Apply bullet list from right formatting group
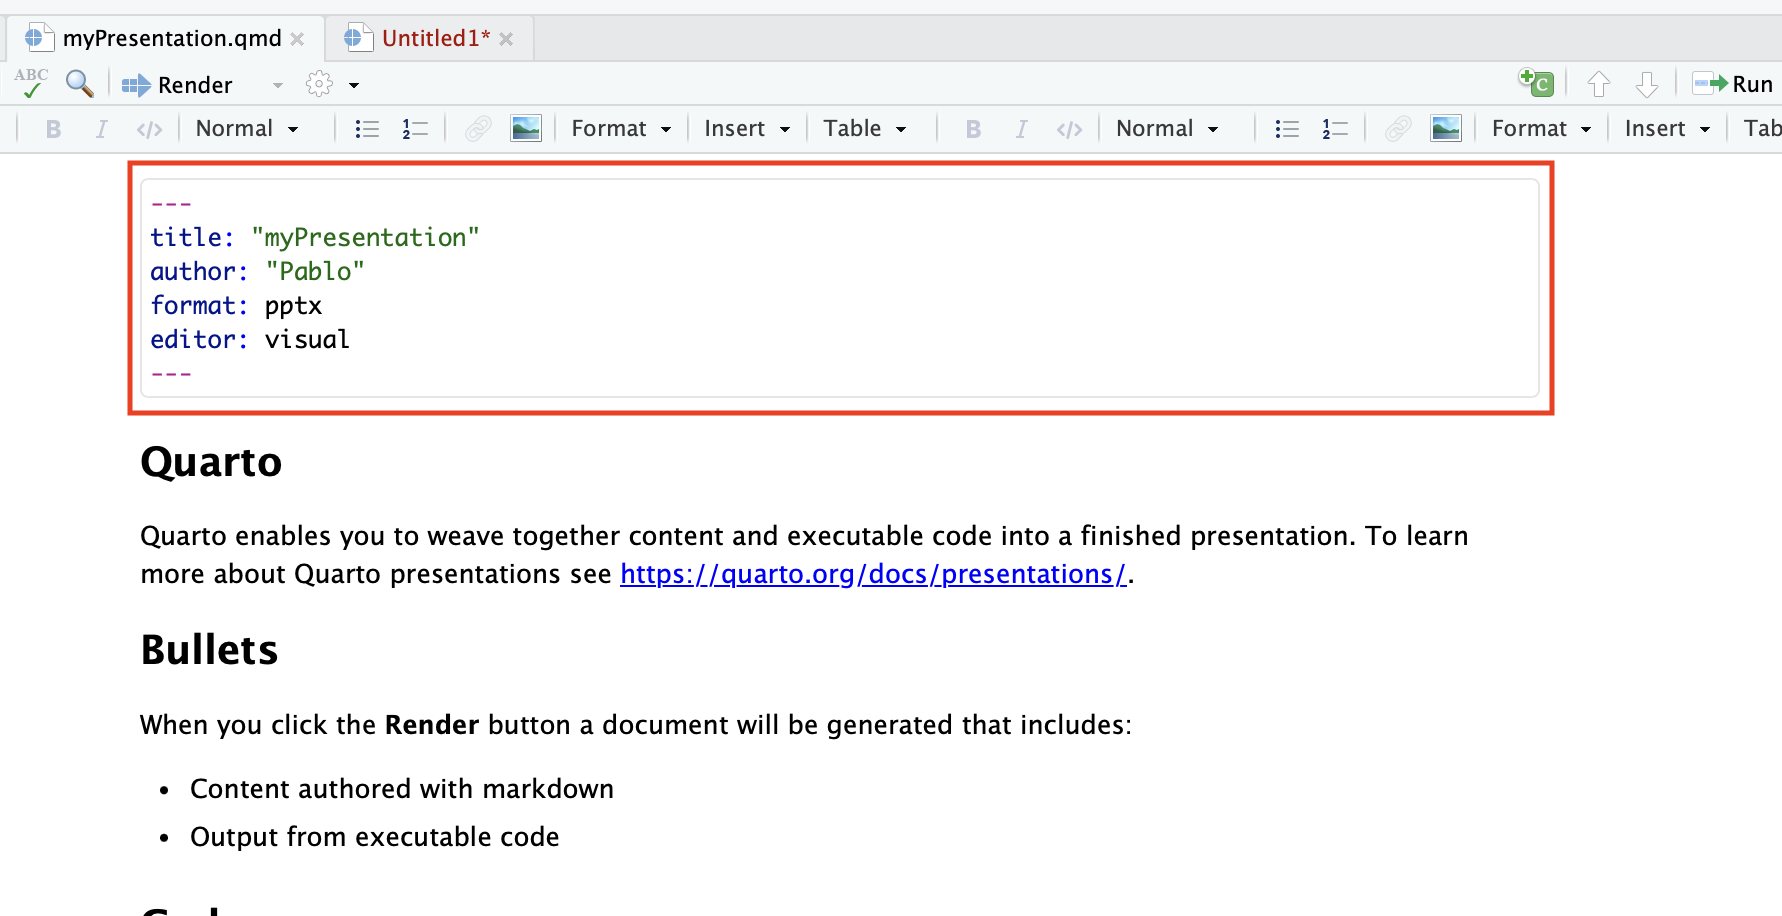 pos(1287,129)
